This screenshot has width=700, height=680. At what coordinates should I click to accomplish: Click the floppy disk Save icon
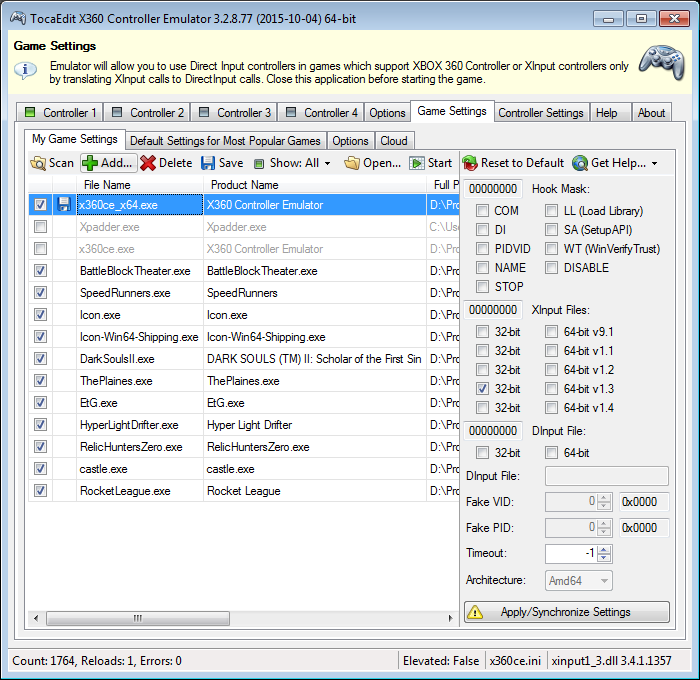208,163
